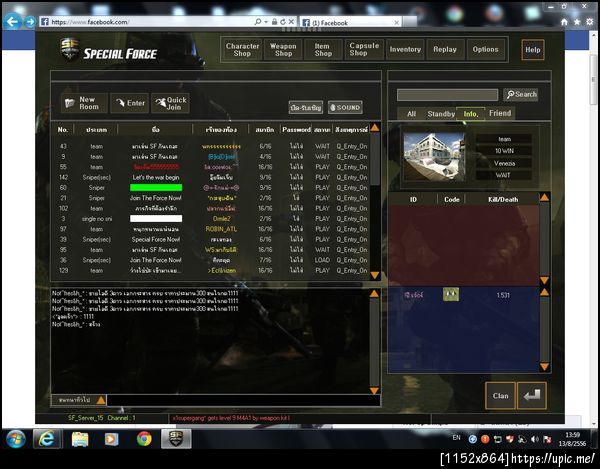
Task: Select room 21 Join The Force Now!
Action: pyautogui.click(x=212, y=198)
